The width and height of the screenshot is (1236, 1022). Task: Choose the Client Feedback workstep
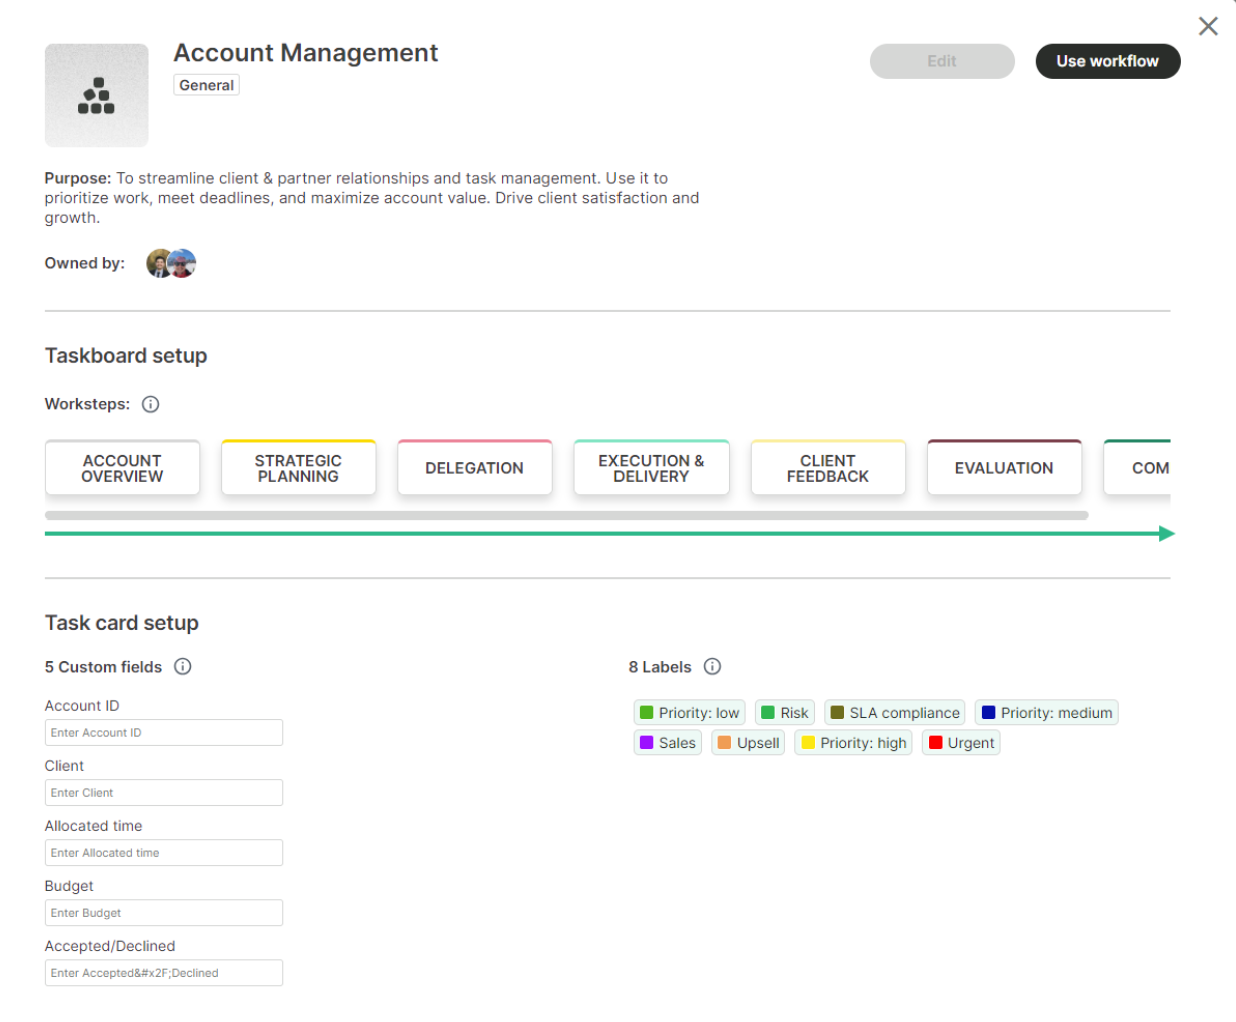[x=827, y=468]
